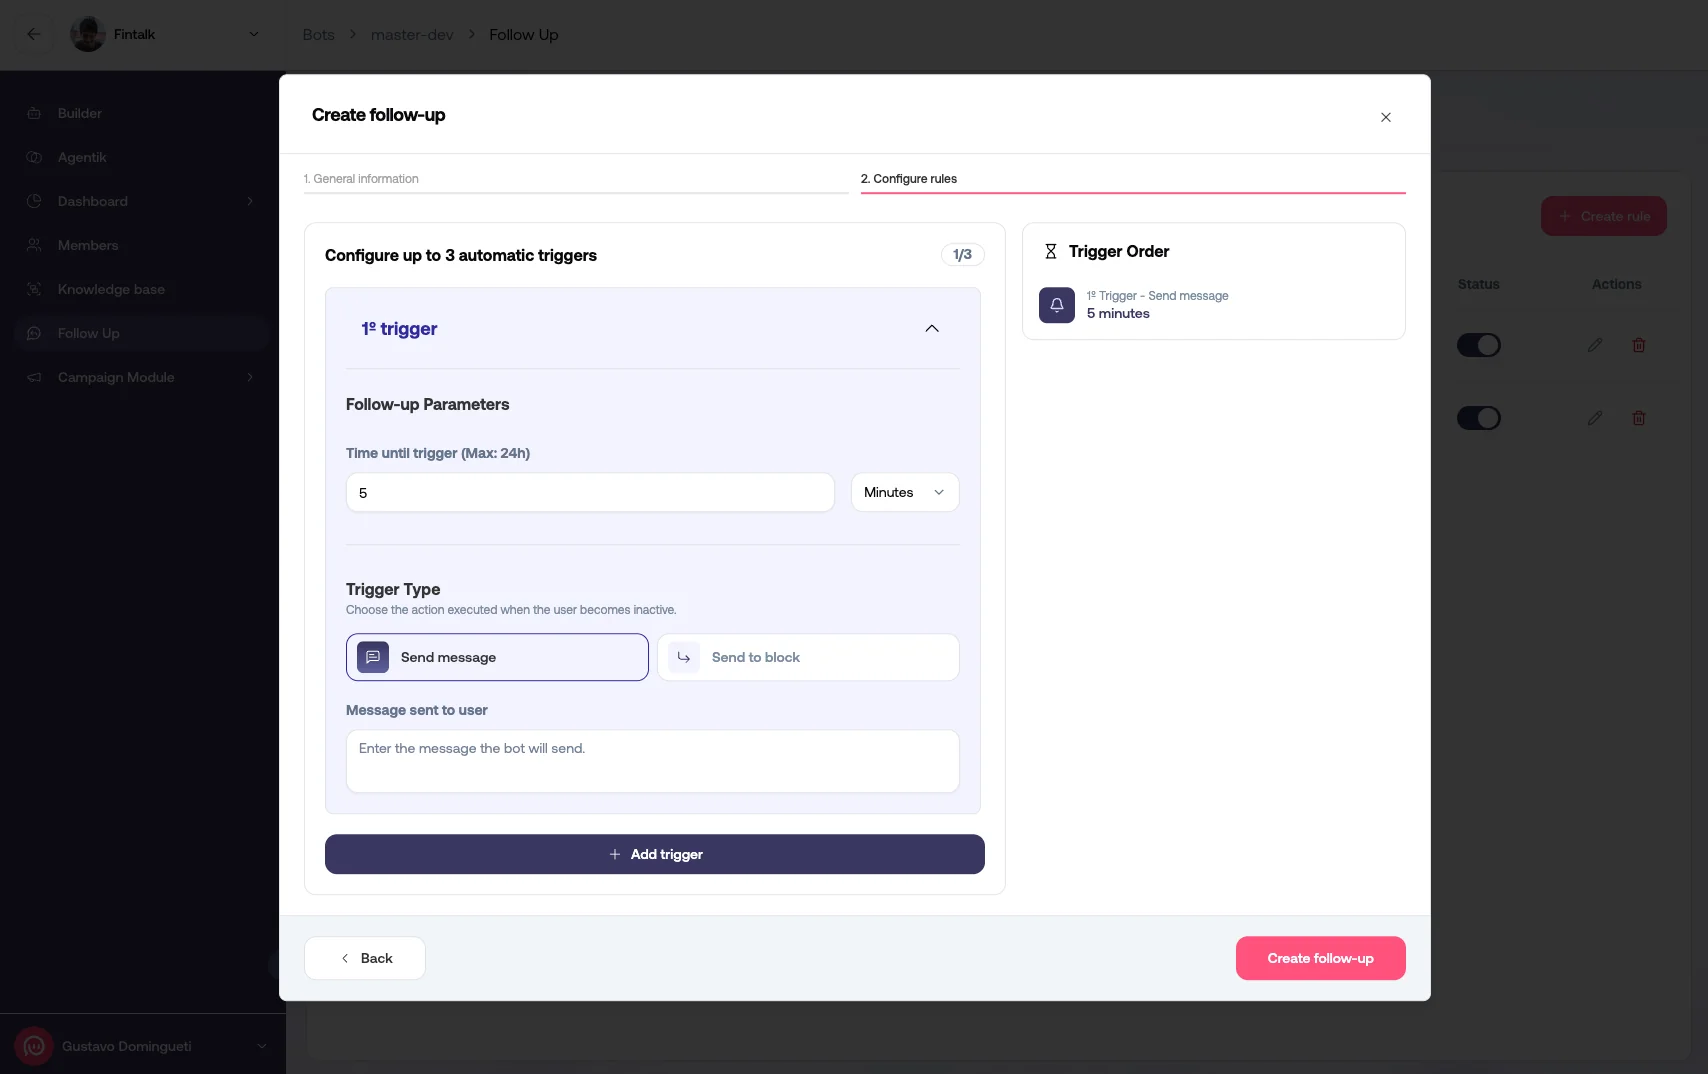This screenshot has height=1074, width=1708.
Task: Toggle the first rule status switch
Action: pos(1478,345)
